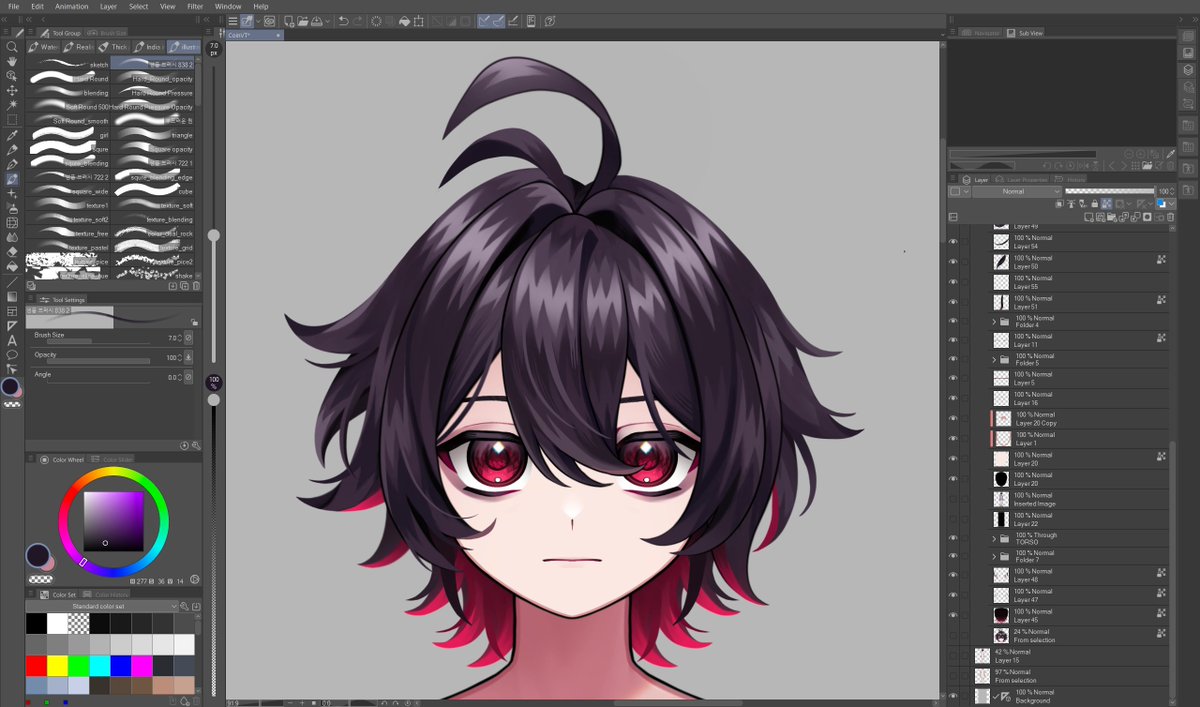This screenshot has width=1200, height=707.
Task: Select the Thick paint sub tool group
Action: (x=115, y=47)
